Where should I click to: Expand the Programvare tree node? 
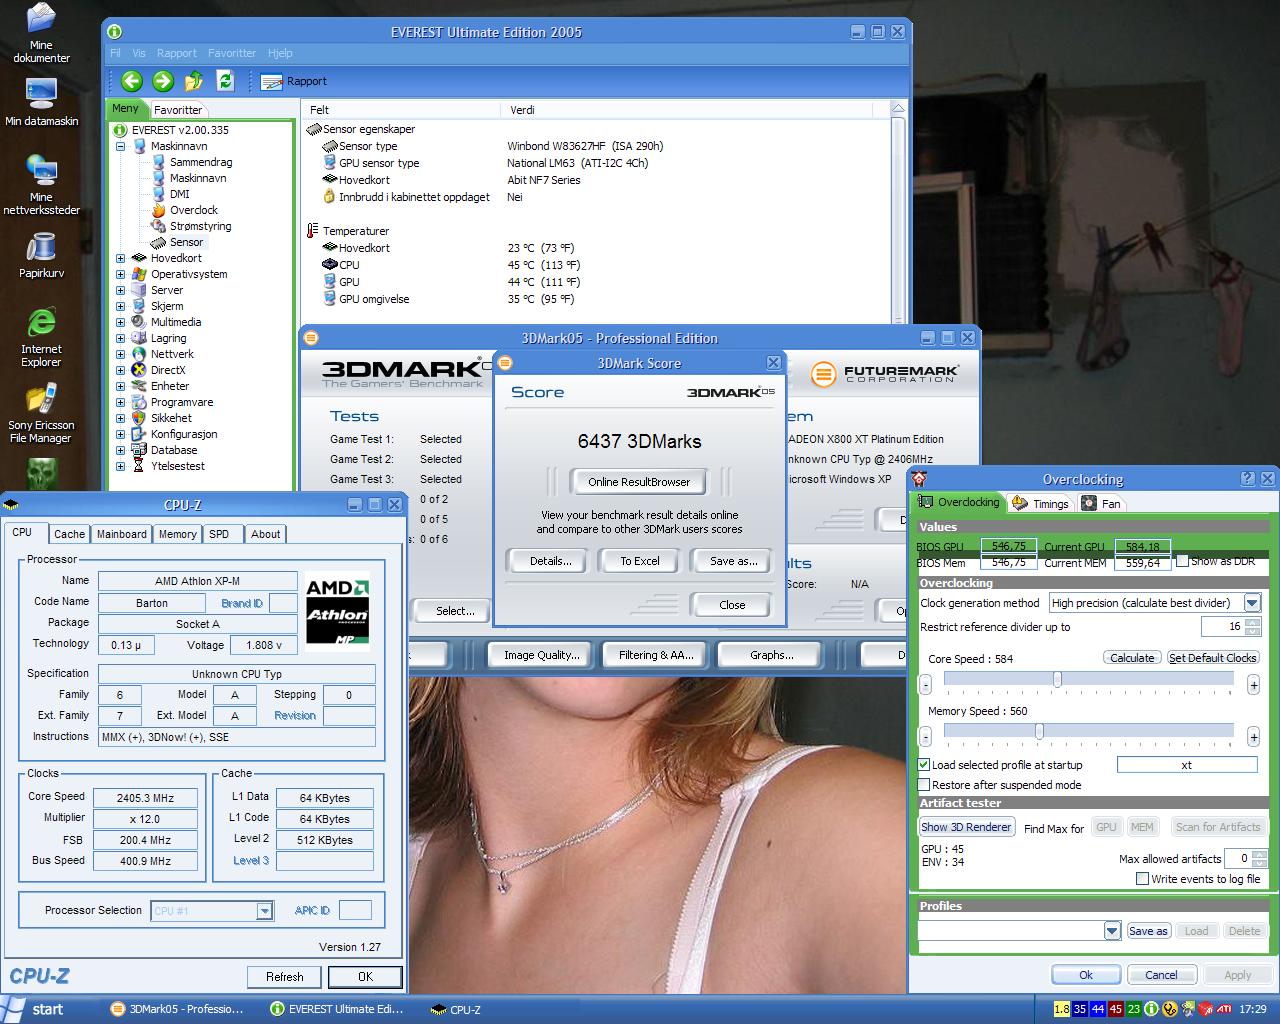[121, 402]
